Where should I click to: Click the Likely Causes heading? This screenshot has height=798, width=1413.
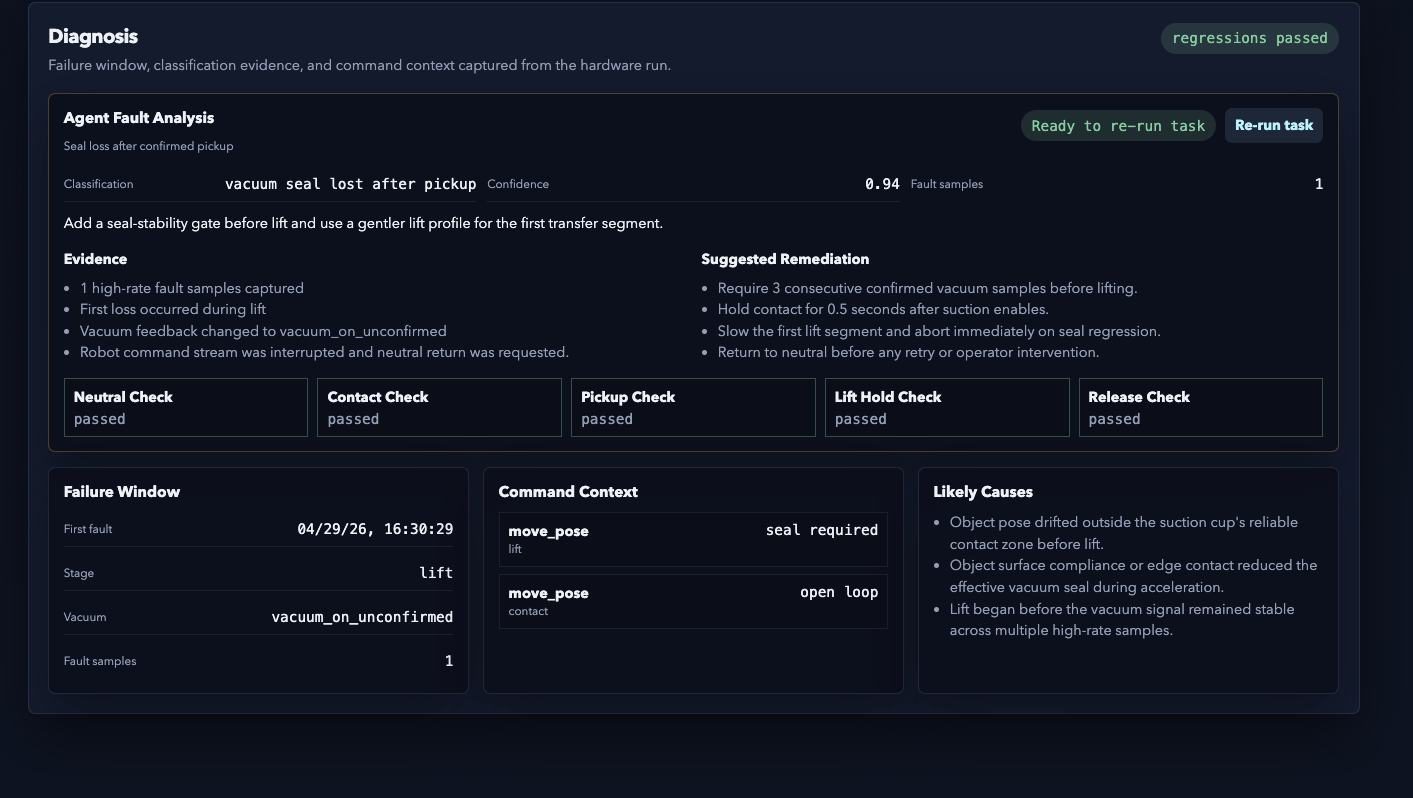[983, 492]
